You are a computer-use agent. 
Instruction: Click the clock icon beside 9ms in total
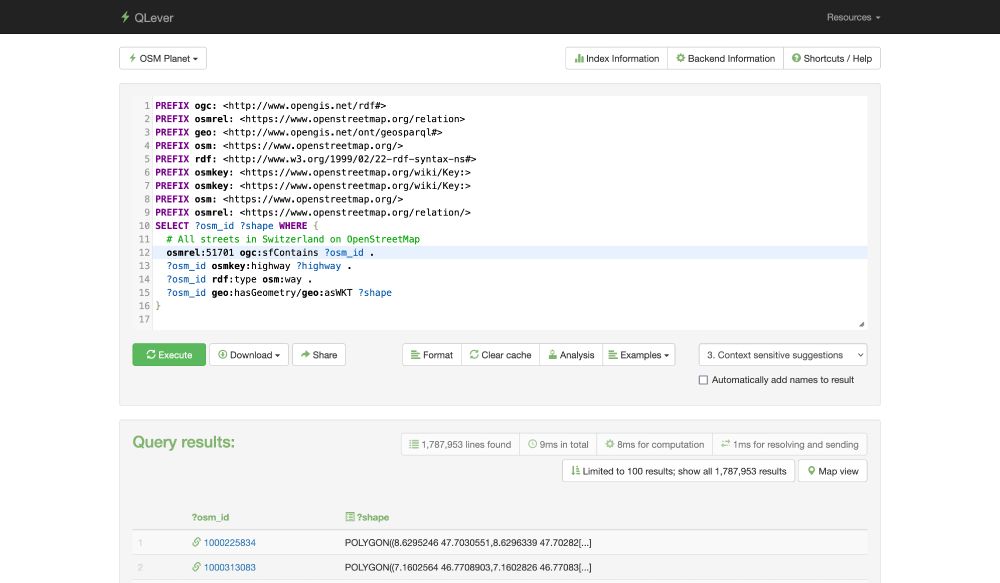click(x=533, y=445)
